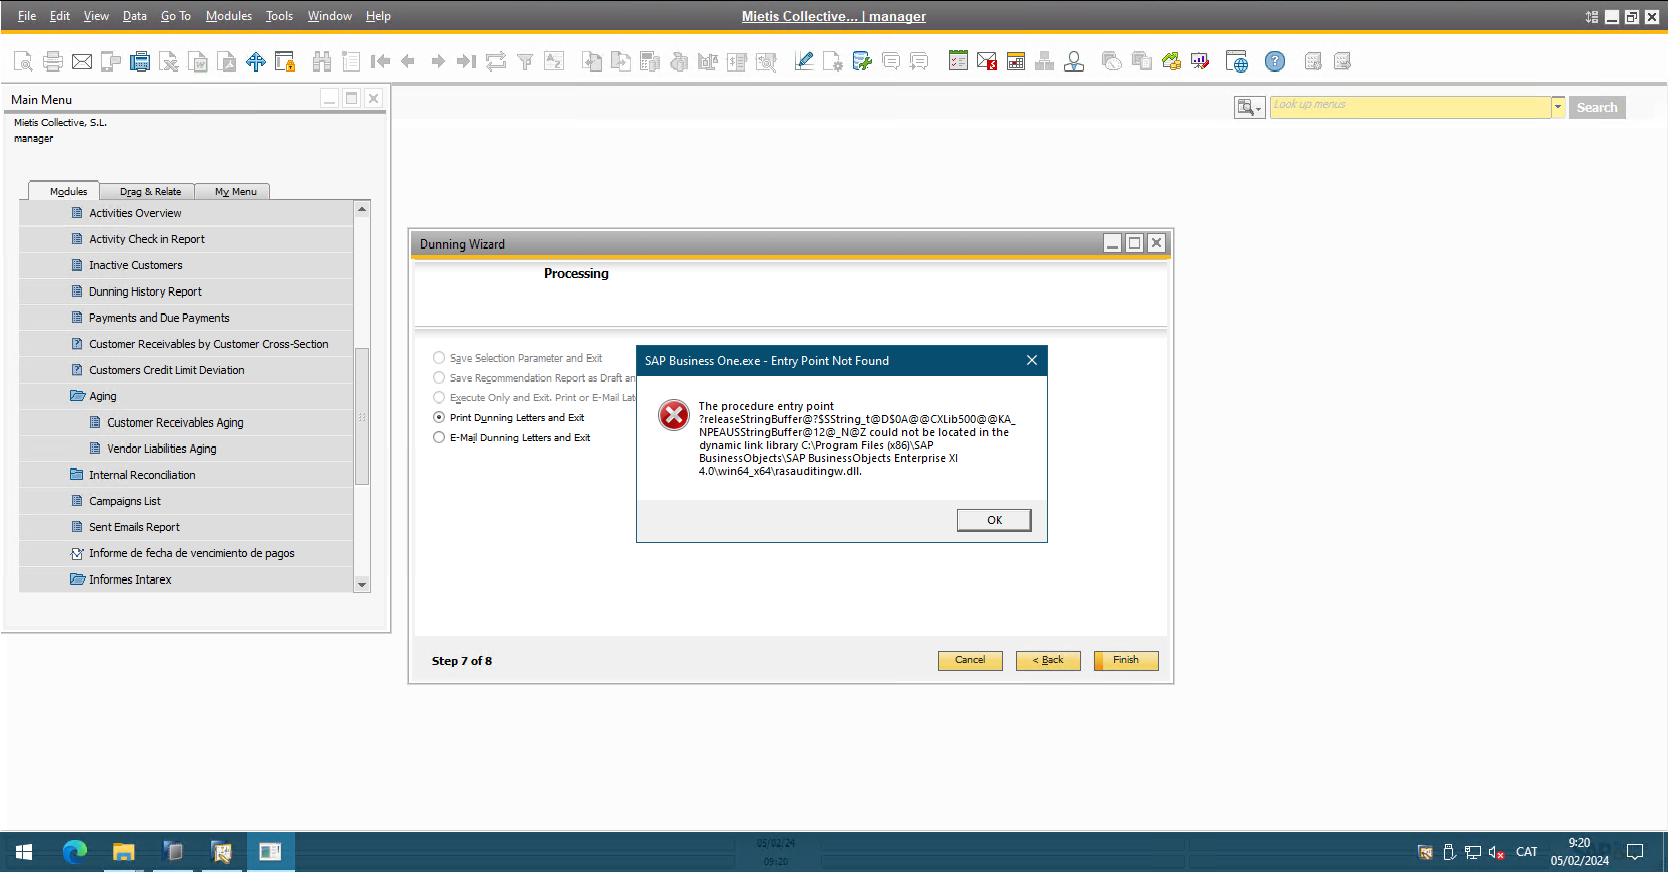Click the Main Menu scrollbar down arrow

pos(362,584)
